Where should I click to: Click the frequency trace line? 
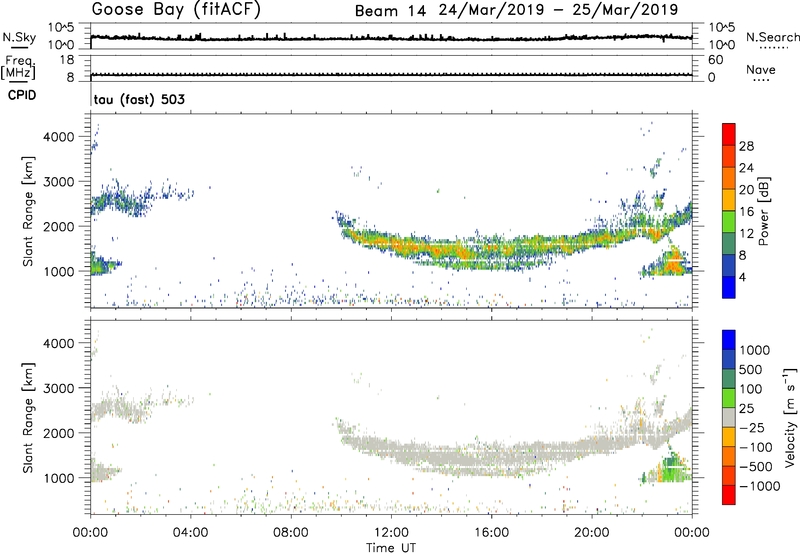tap(391, 75)
